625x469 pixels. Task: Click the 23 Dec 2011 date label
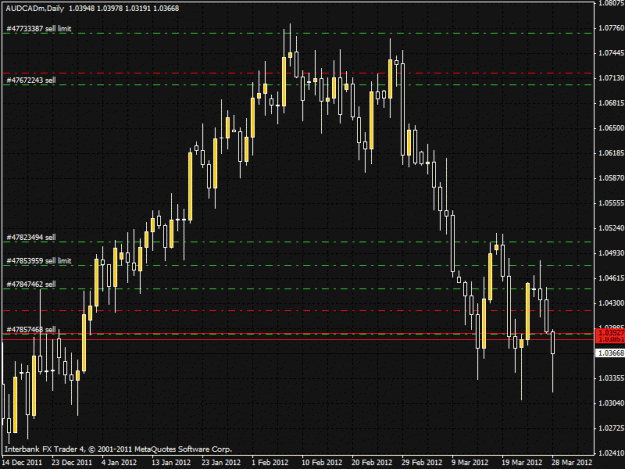click(x=72, y=462)
